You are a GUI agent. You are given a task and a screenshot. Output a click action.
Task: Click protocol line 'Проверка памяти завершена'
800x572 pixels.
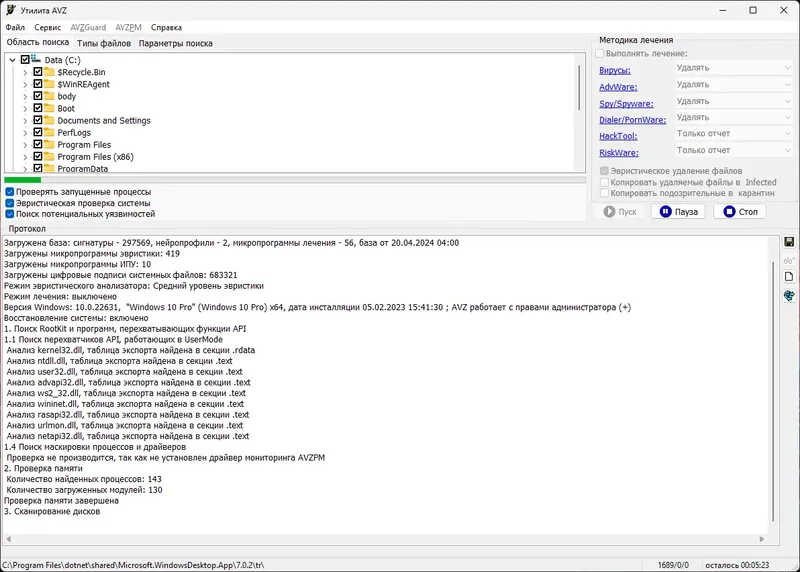[61, 501]
